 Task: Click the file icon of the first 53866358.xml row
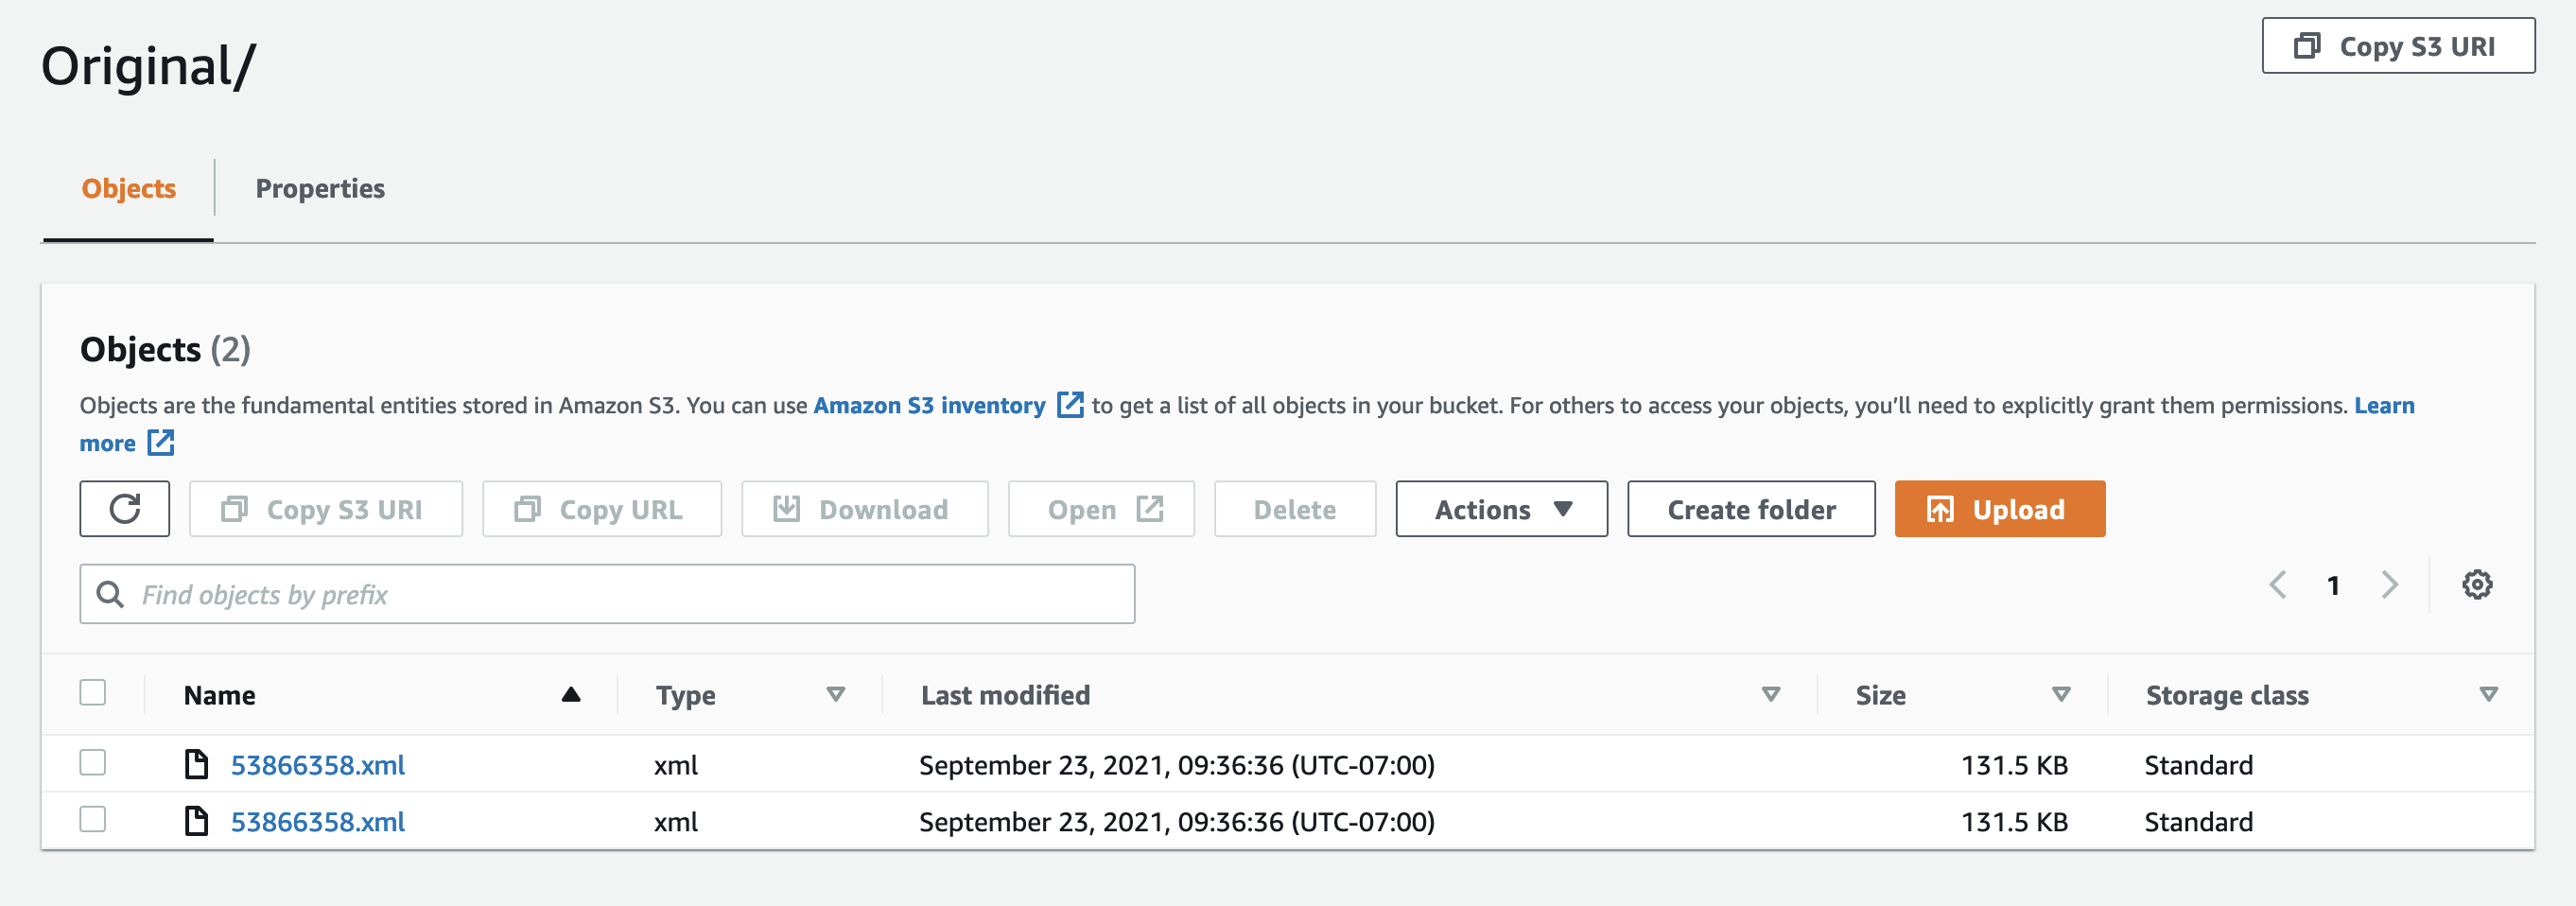196,764
